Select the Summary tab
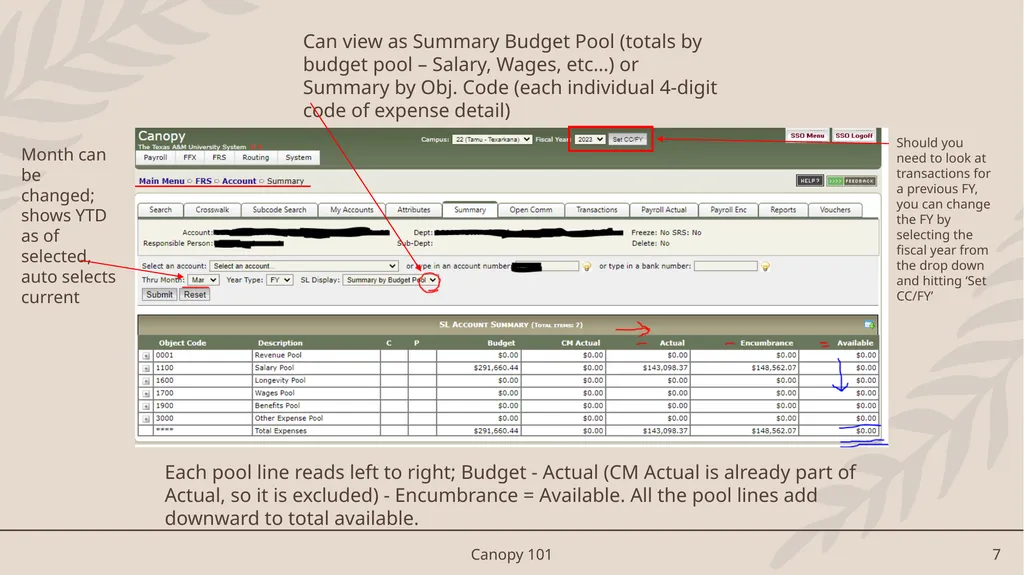Screen dimensions: 1024x575 (470, 210)
